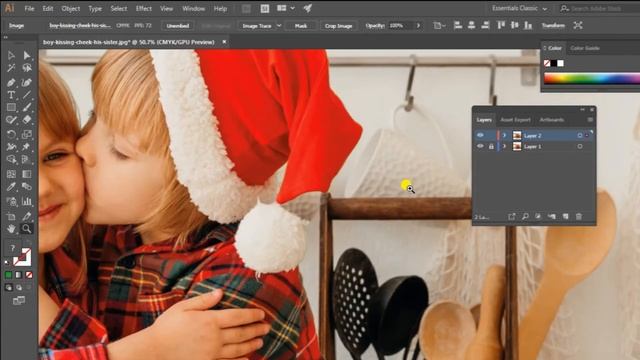
Task: Expand Layer 2 contents arrow
Action: click(x=505, y=136)
